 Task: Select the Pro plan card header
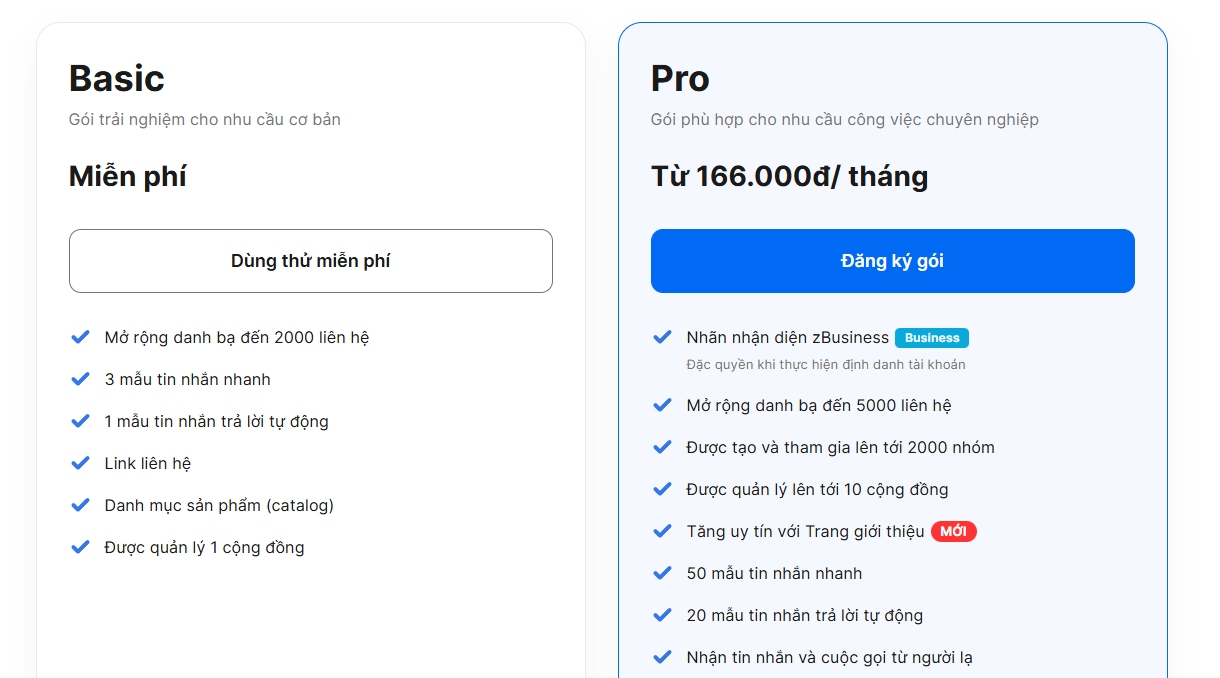pos(679,78)
